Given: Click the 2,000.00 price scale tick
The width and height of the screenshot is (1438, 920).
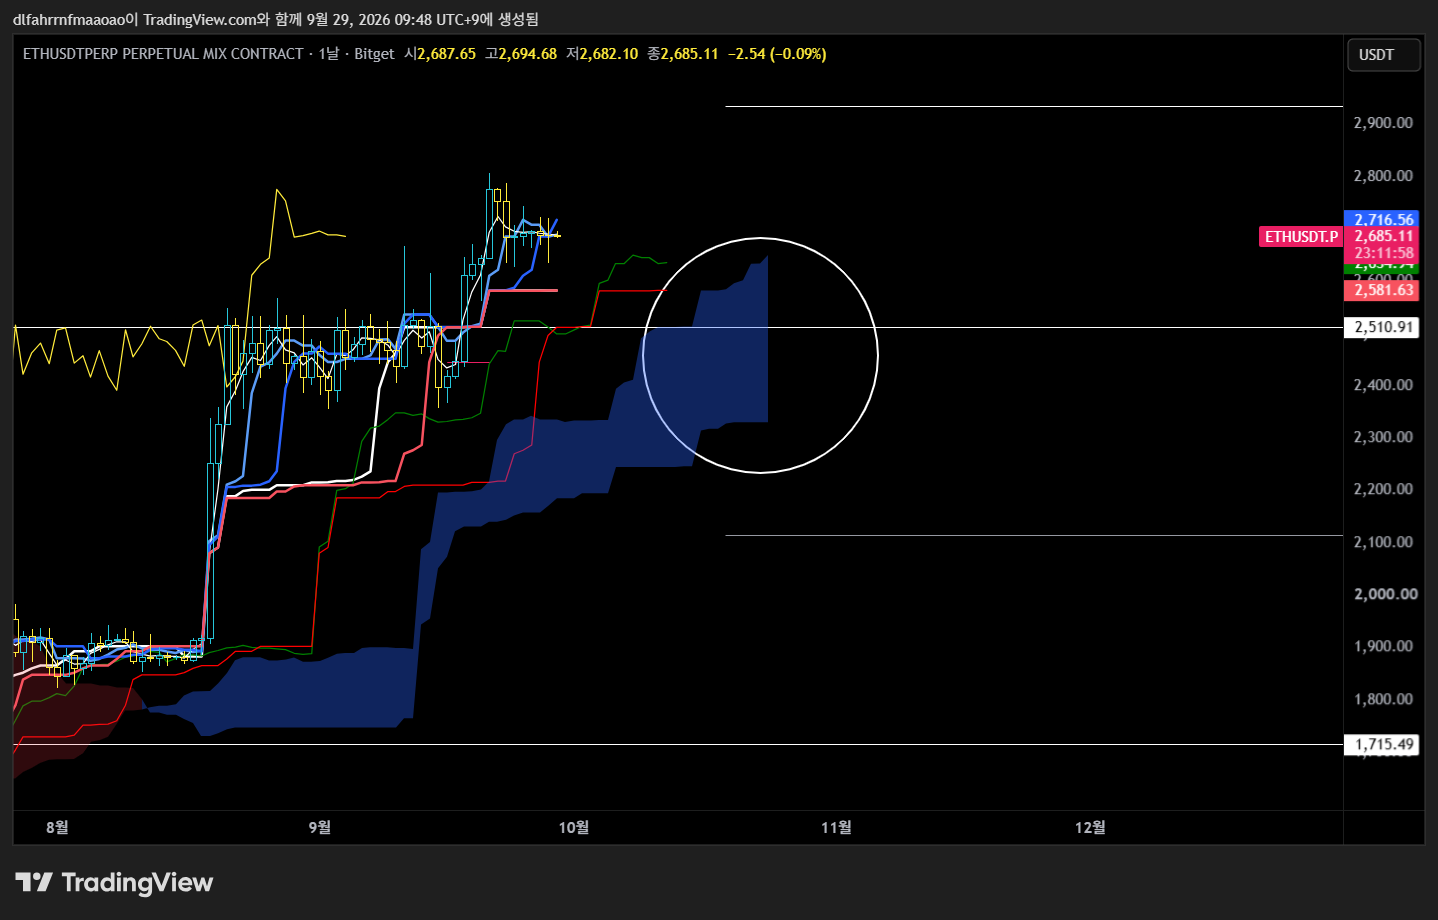Looking at the screenshot, I should pyautogui.click(x=1385, y=594).
